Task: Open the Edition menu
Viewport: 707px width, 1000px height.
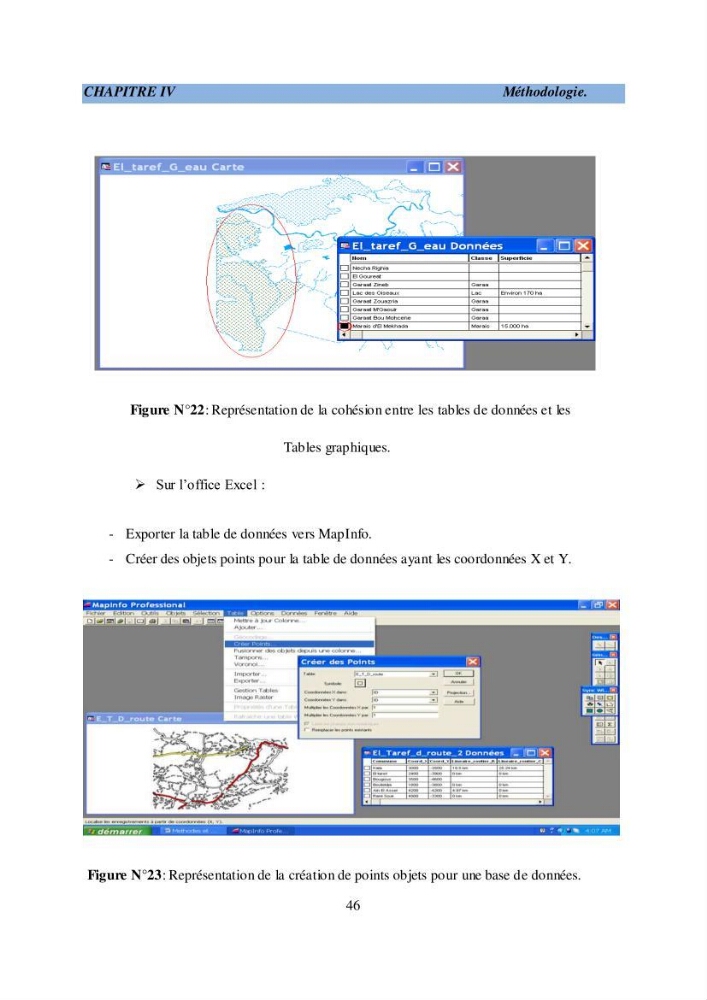Action: pos(124,613)
